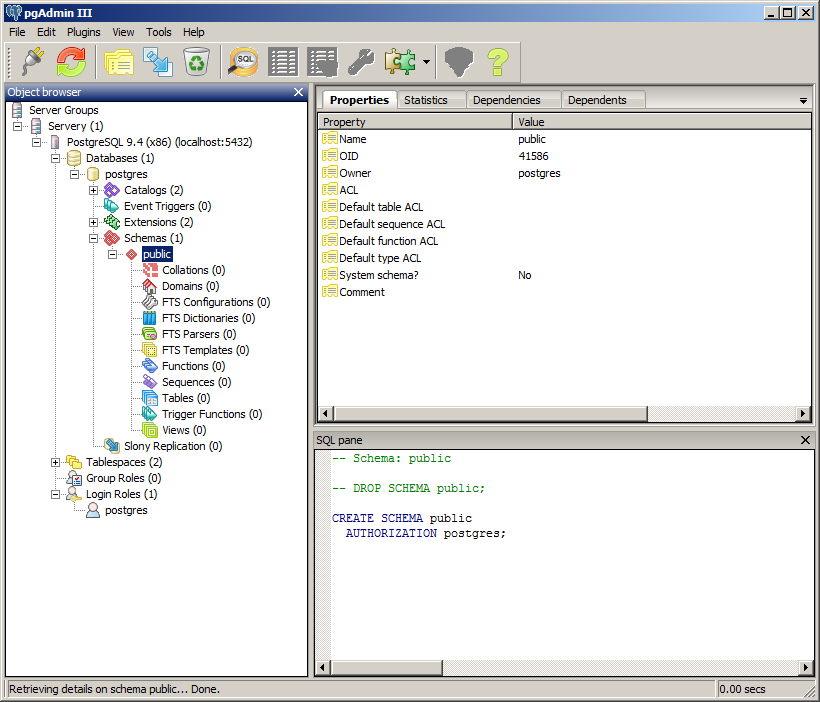Expand the Catalogs (2) tree node
The width and height of the screenshot is (820, 702).
94,190
